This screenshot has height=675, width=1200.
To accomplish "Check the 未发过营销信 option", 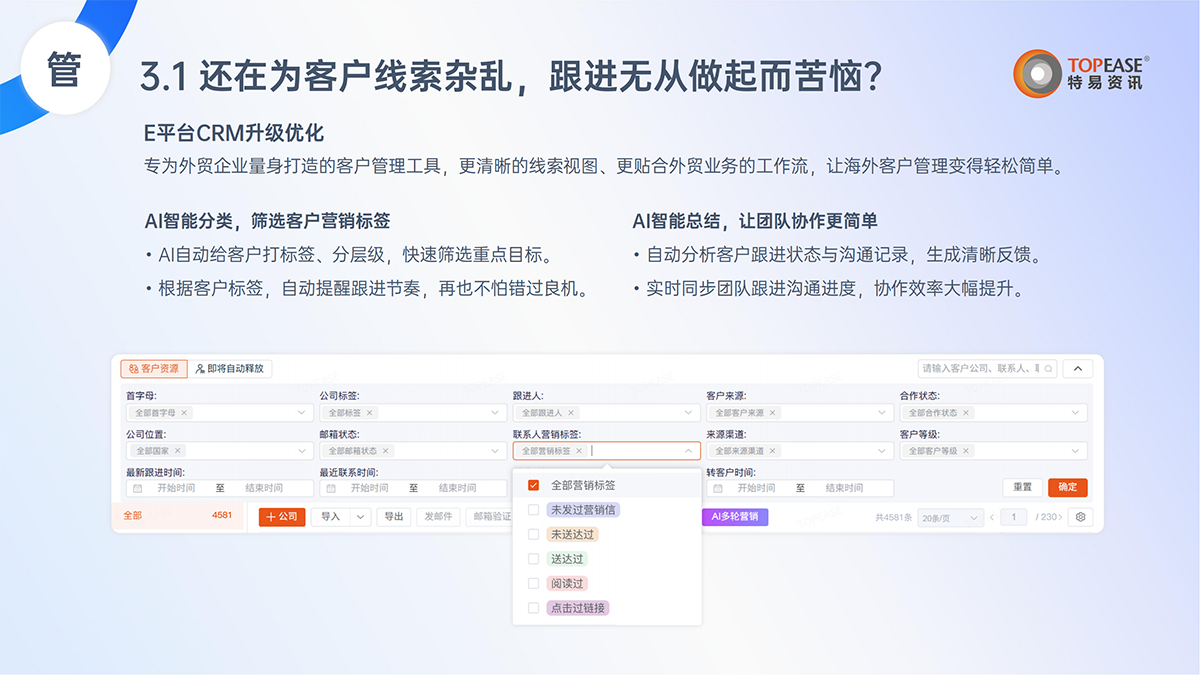I will point(533,510).
